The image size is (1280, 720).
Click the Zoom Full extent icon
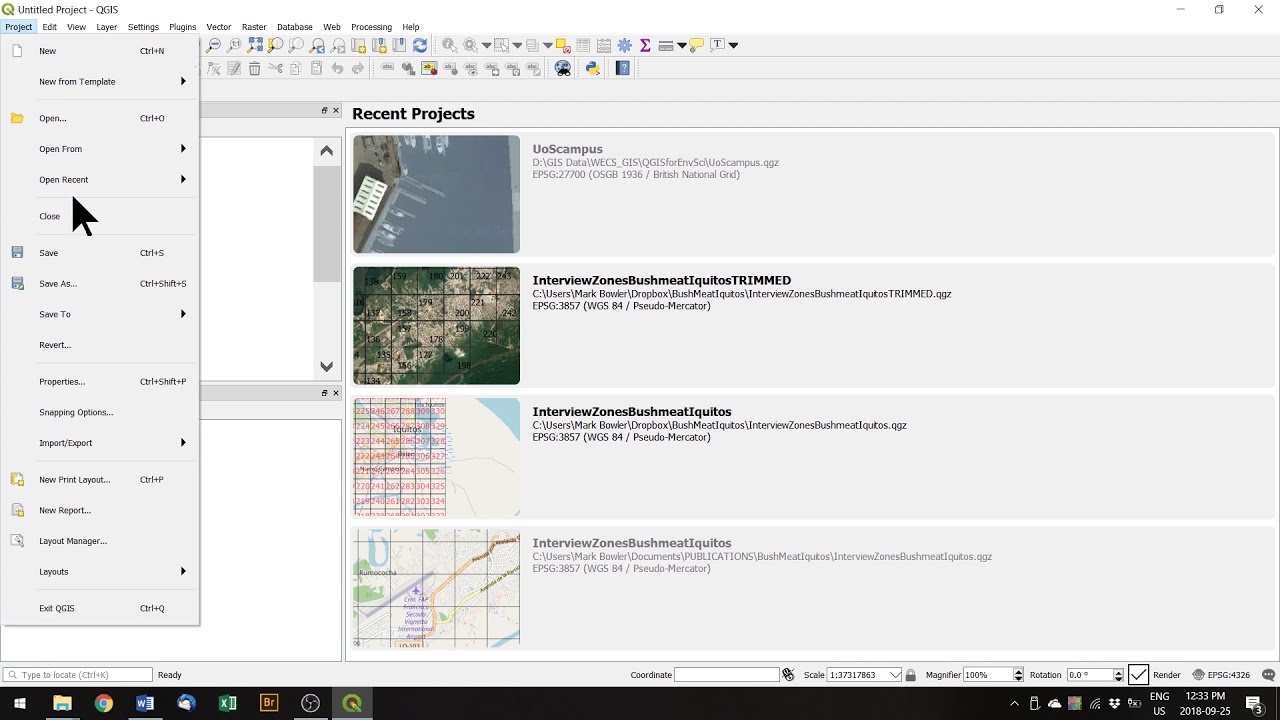(x=255, y=45)
